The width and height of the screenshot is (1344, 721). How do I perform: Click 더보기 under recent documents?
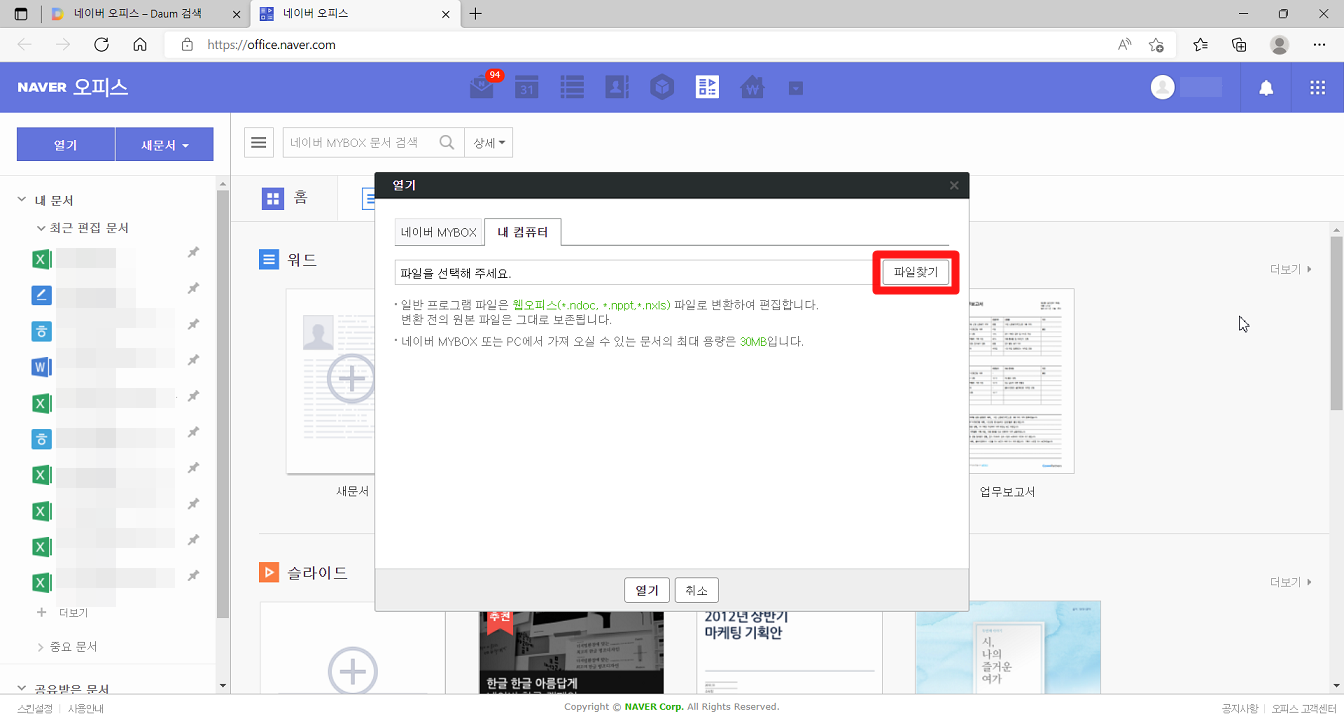[x=73, y=612]
